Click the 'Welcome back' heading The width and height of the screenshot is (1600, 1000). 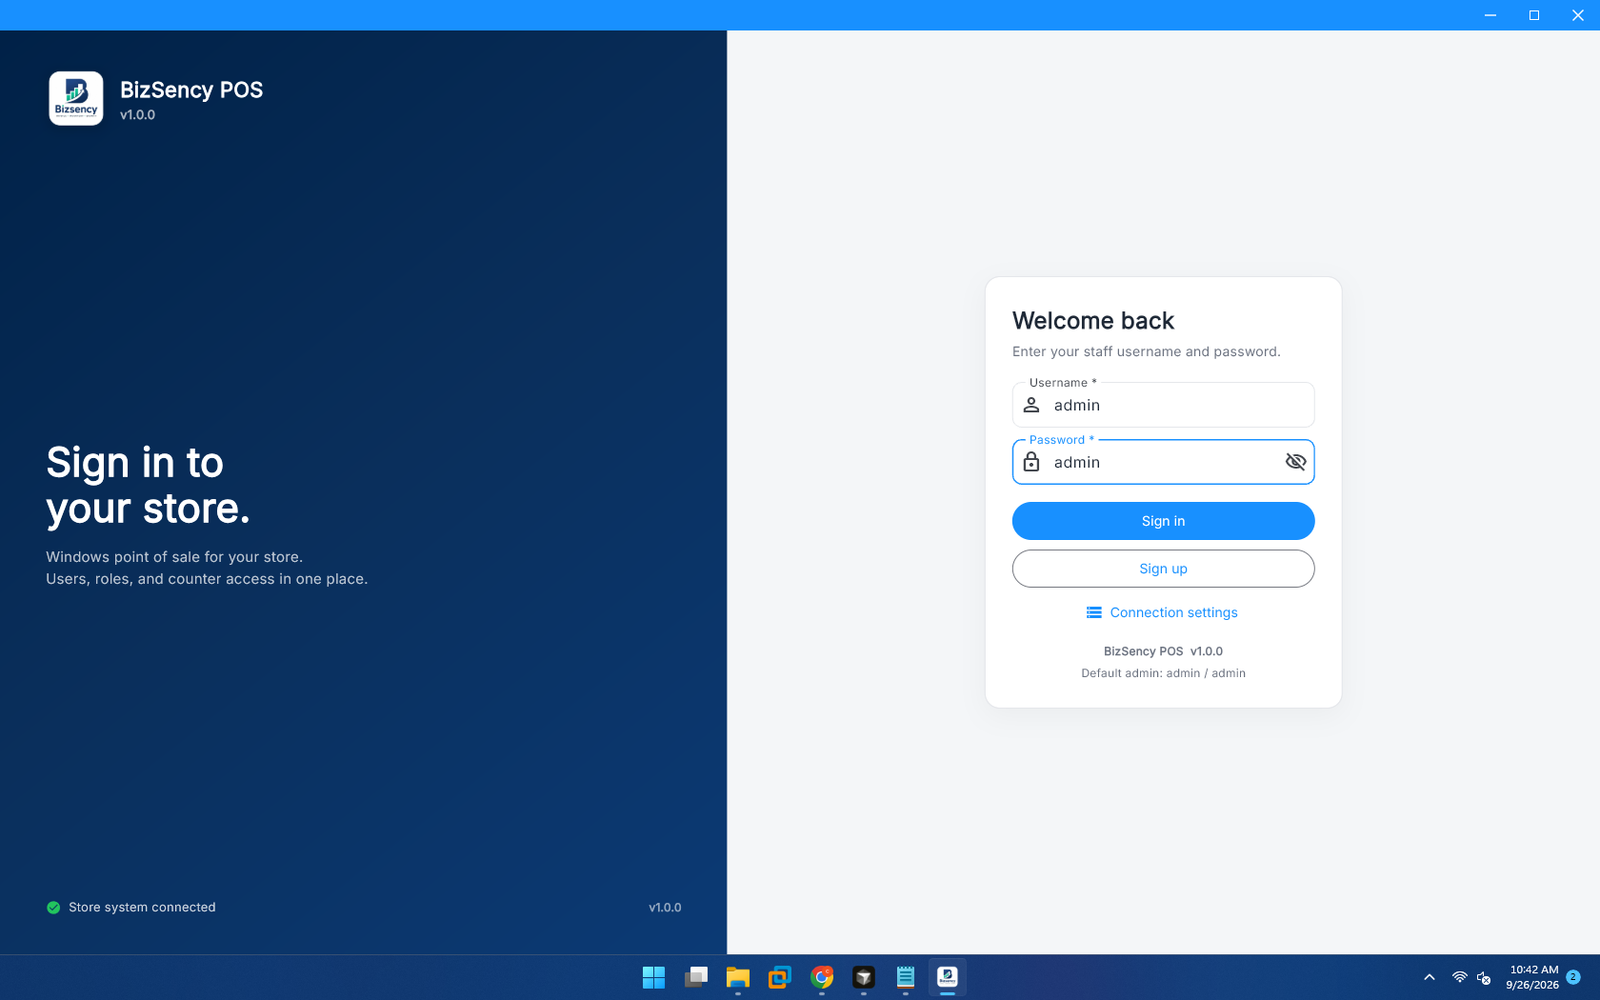pyautogui.click(x=1093, y=321)
